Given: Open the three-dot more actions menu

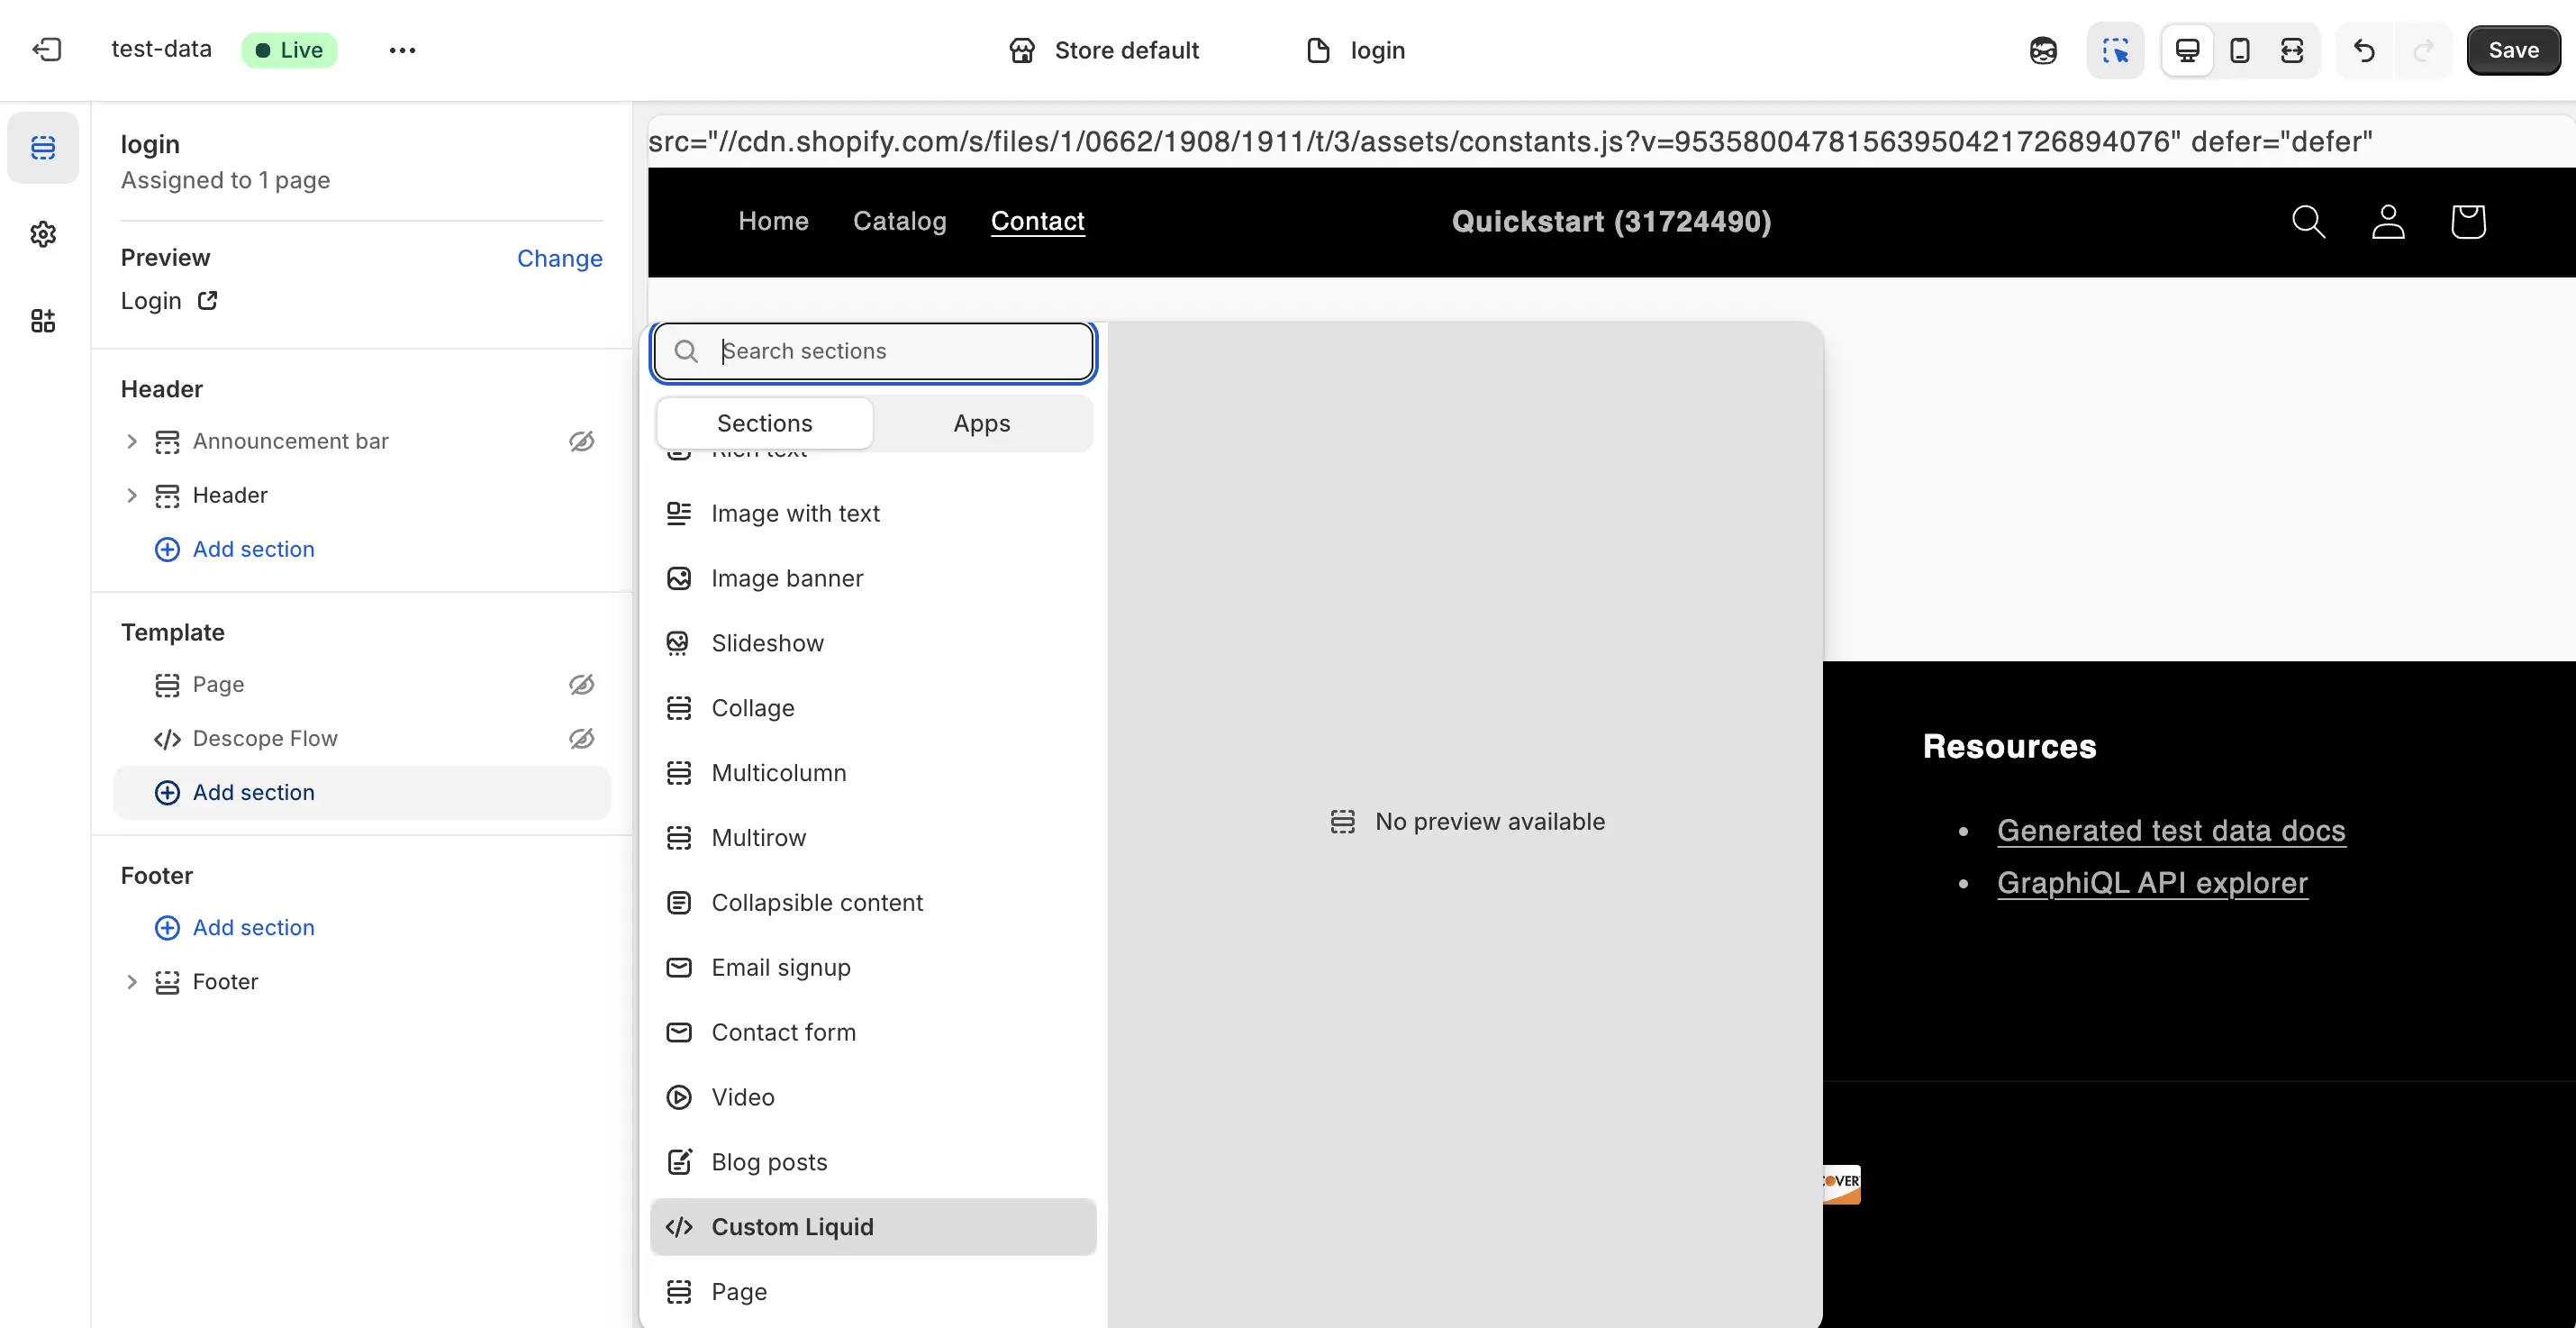Looking at the screenshot, I should (x=402, y=50).
